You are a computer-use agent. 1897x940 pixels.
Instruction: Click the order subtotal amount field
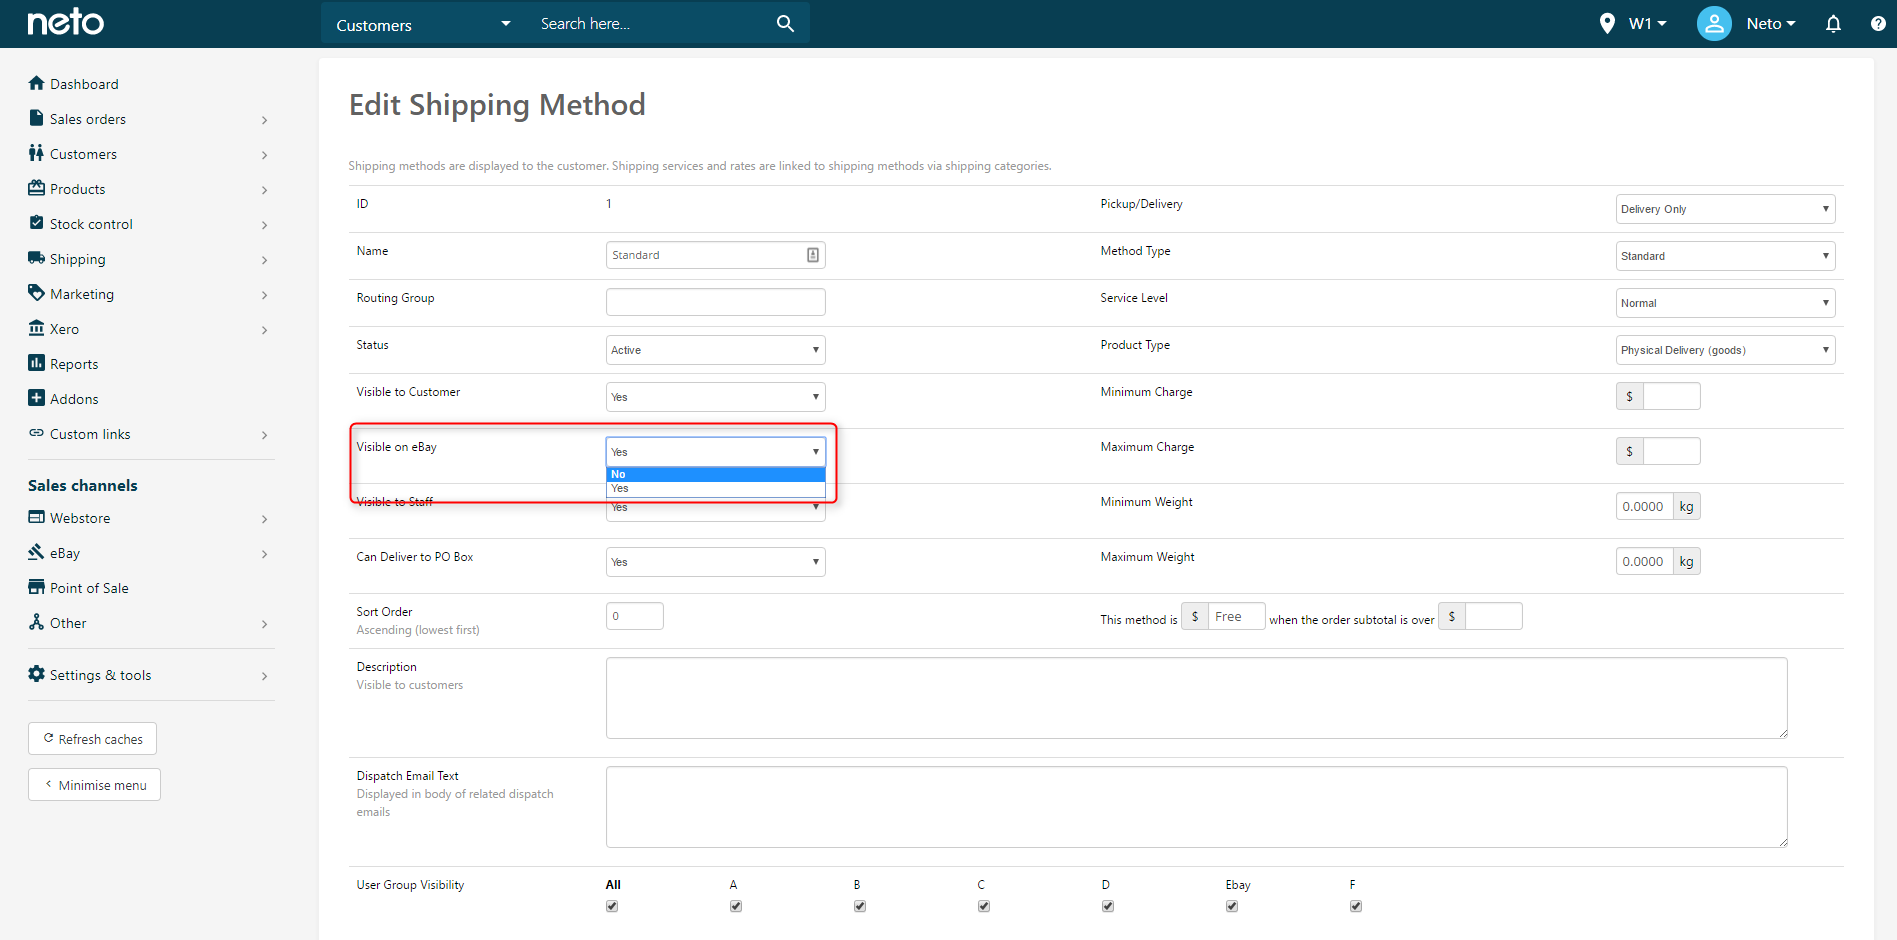coord(1493,616)
